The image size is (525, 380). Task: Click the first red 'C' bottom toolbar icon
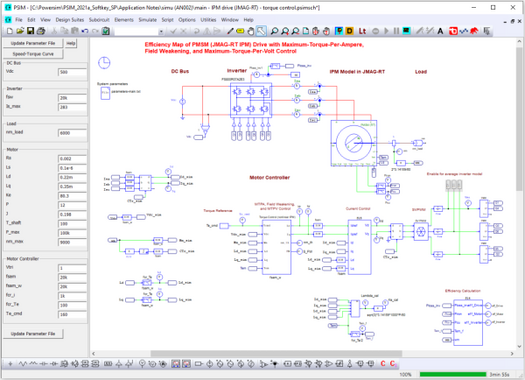pos(383,364)
